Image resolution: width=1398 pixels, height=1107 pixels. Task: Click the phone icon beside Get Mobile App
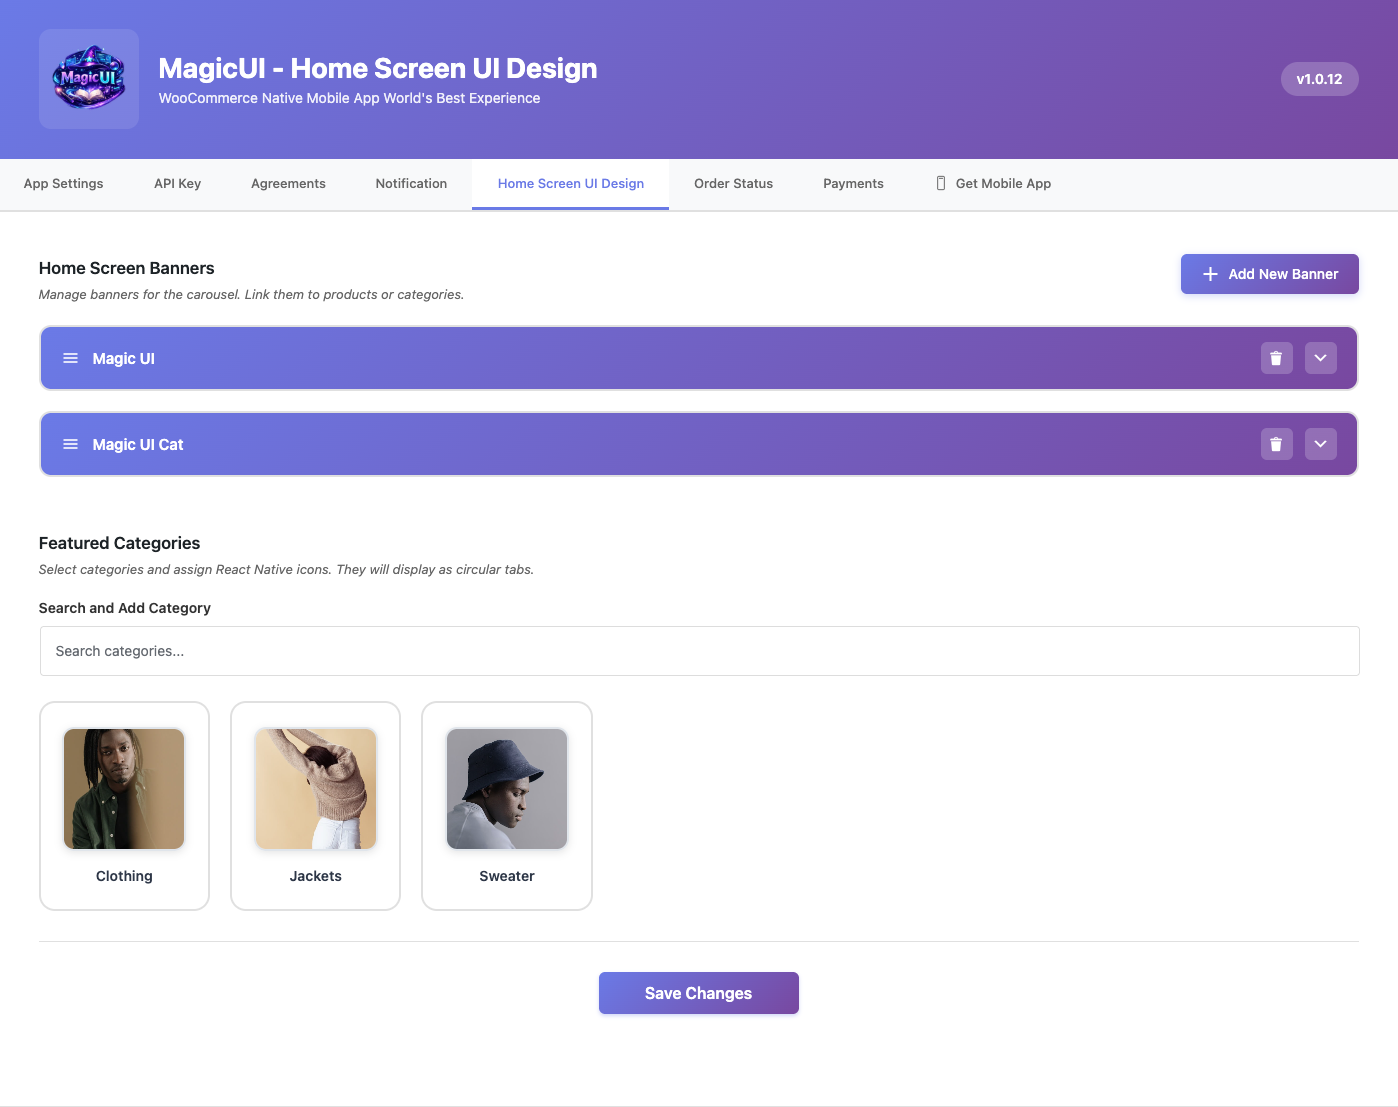[x=940, y=183]
